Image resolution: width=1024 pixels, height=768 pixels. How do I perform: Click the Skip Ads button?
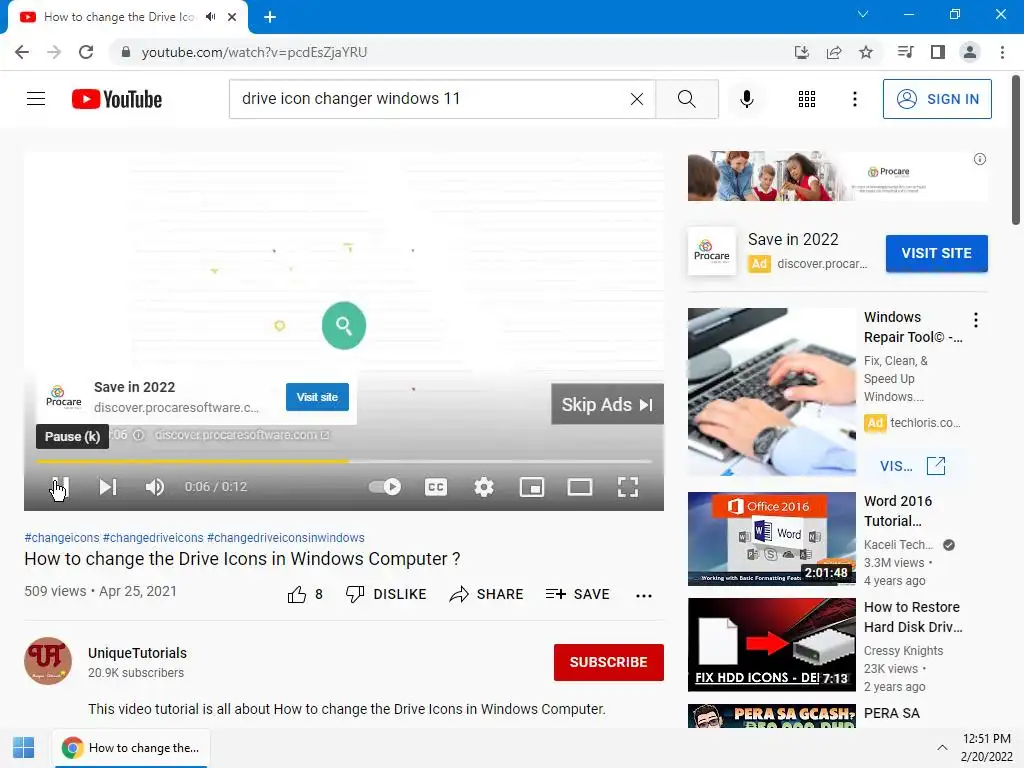pos(607,404)
